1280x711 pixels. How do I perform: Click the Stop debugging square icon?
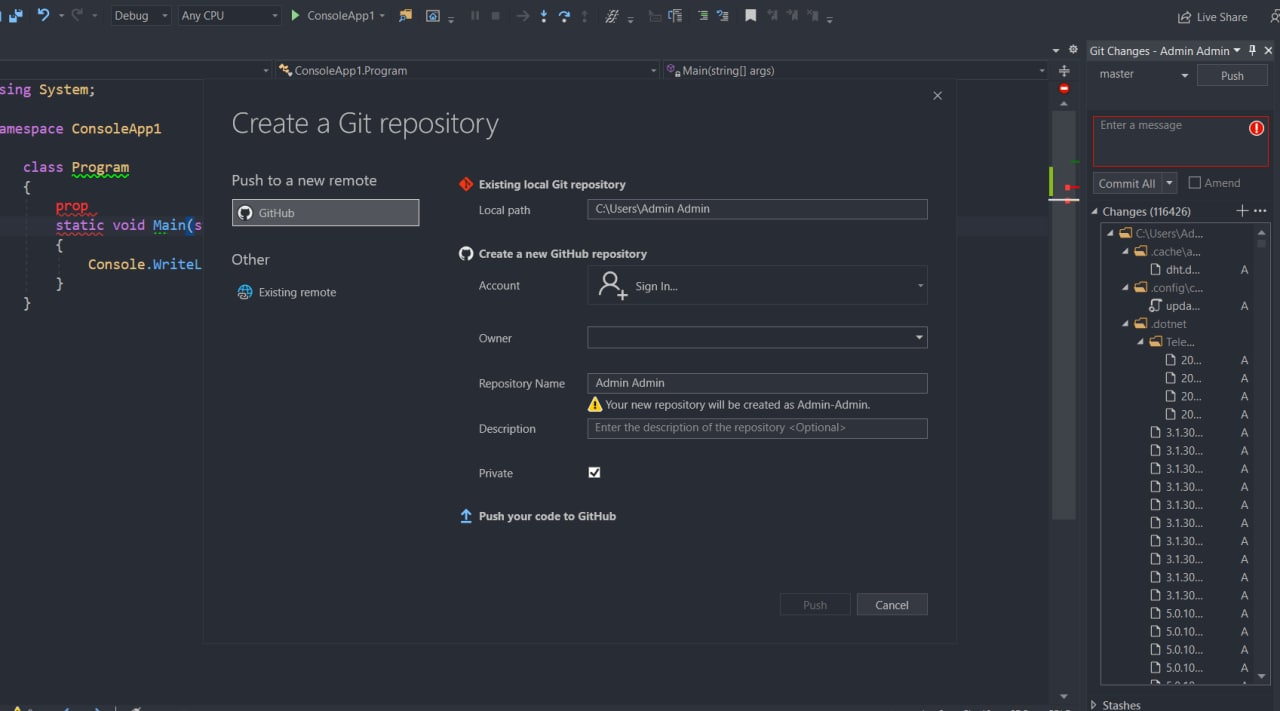click(496, 16)
